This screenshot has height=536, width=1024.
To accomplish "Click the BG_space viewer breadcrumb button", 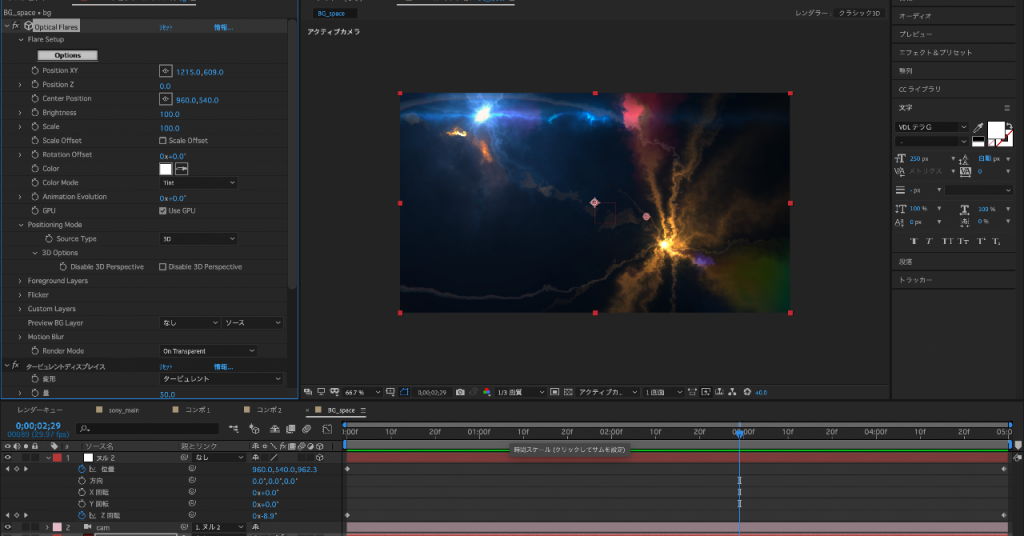I will tap(334, 13).
